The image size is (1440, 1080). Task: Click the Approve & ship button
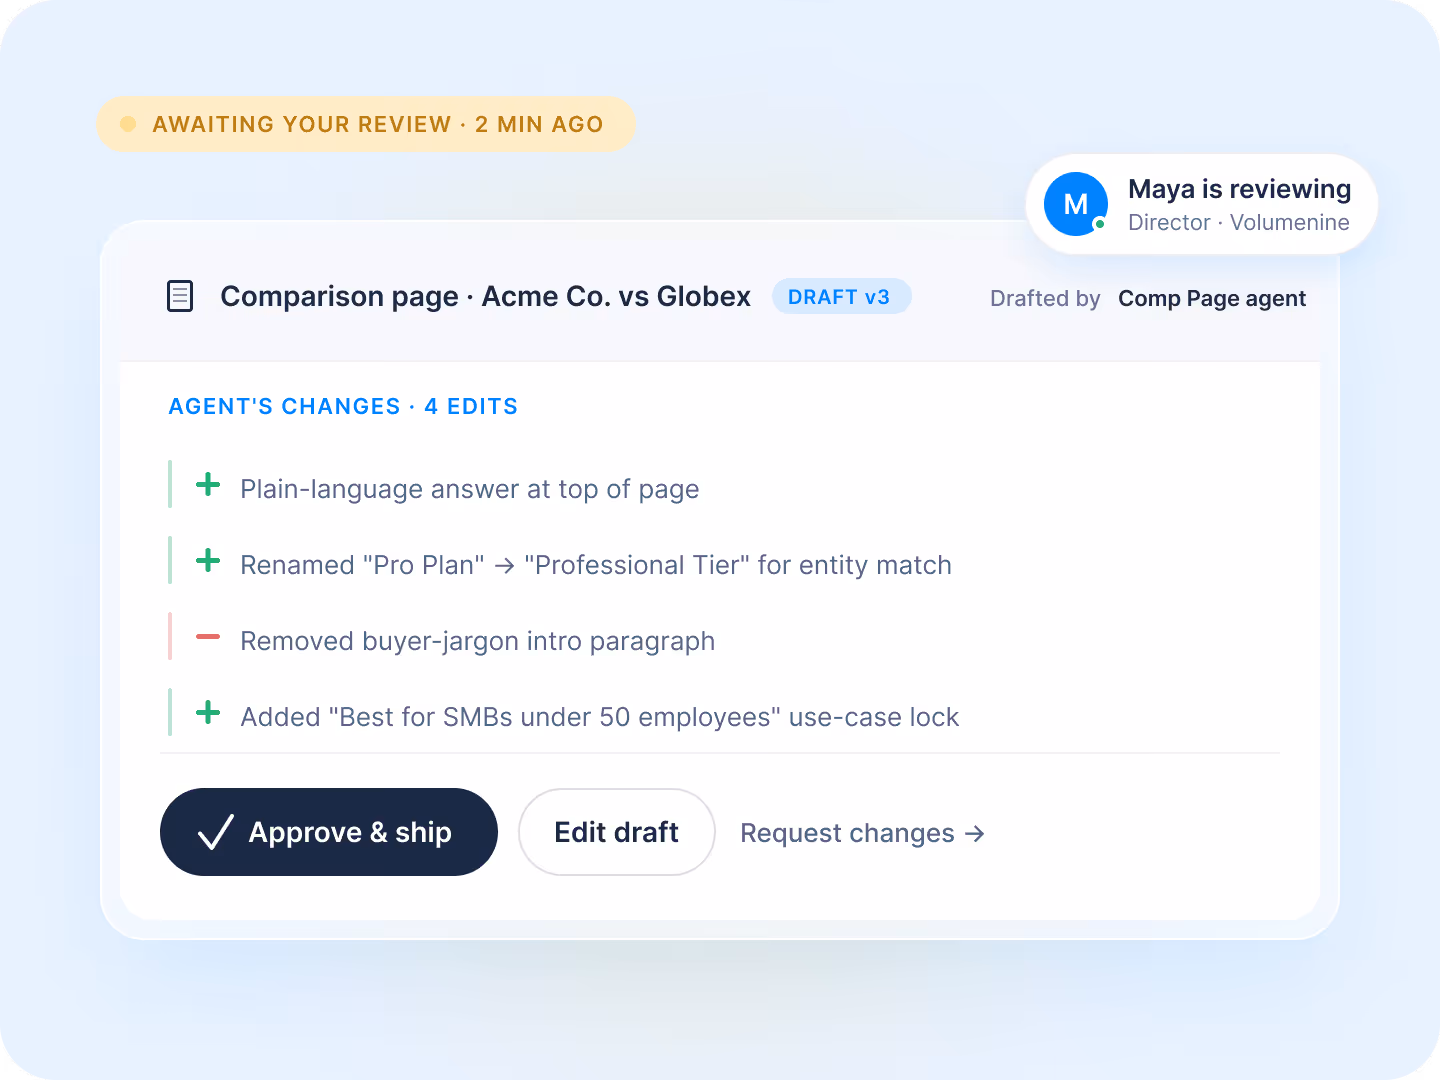[329, 832]
